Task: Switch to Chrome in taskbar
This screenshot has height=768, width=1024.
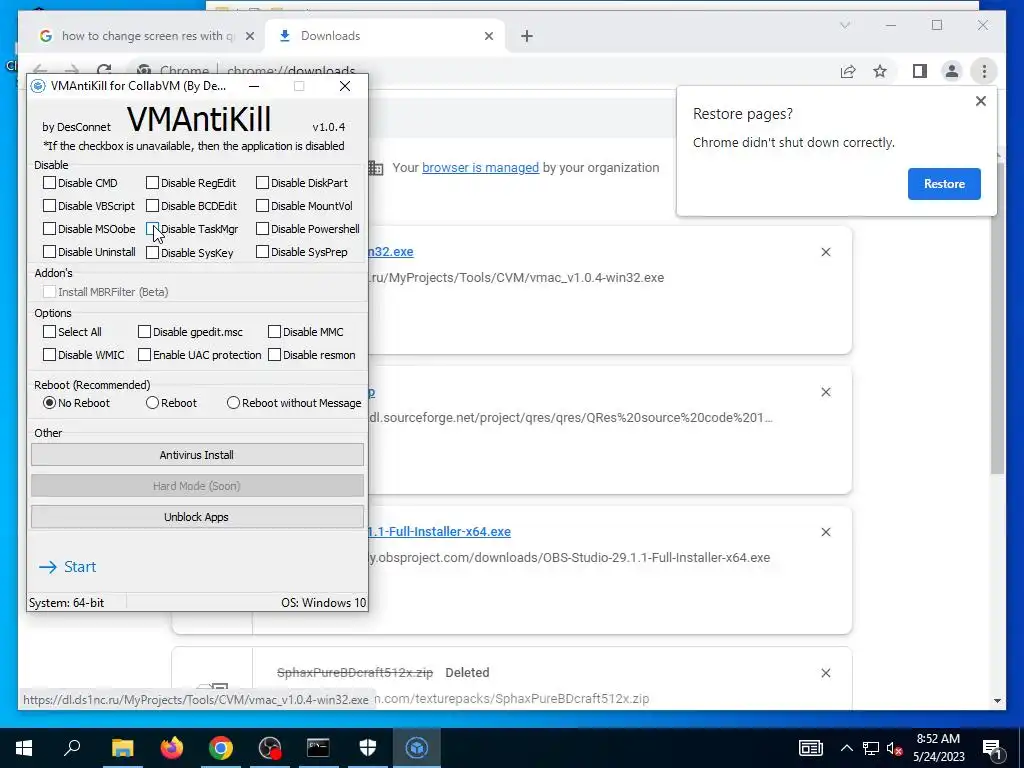Action: tap(221, 748)
